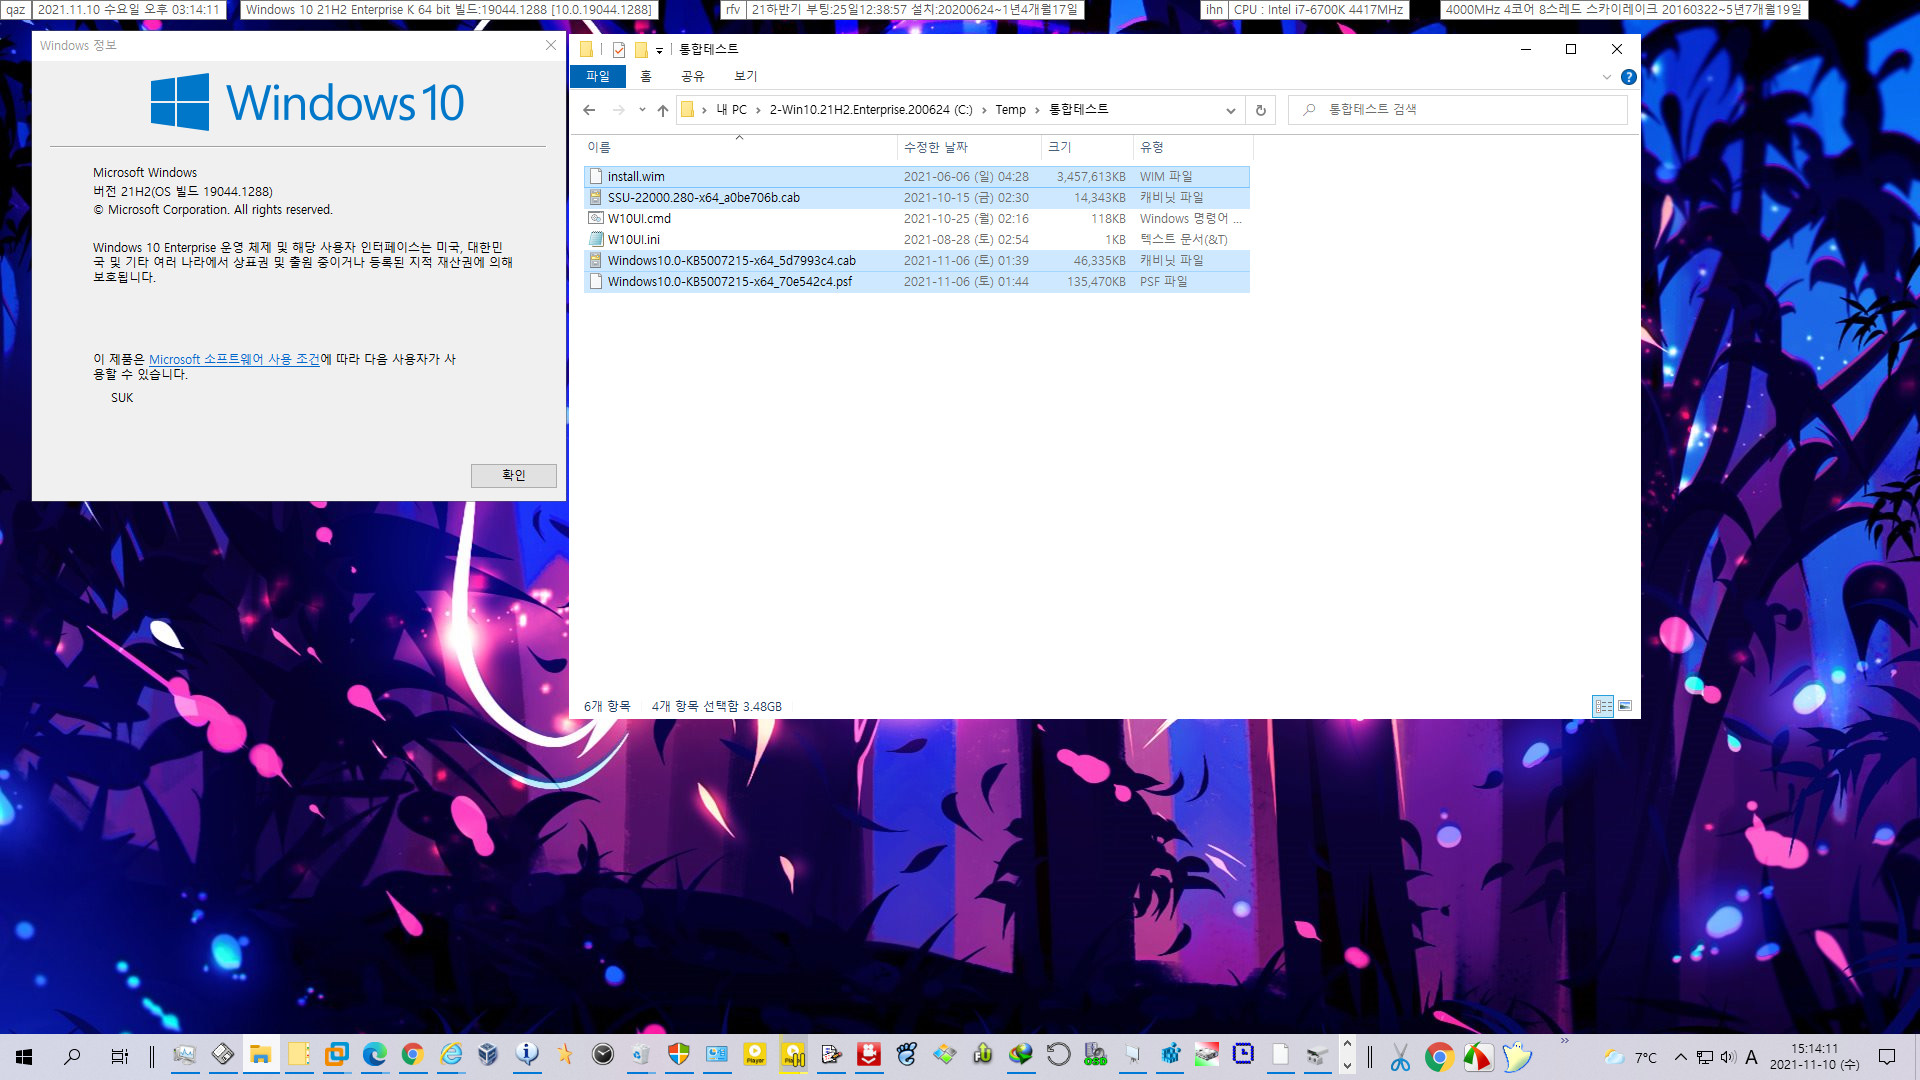This screenshot has width=1920, height=1080.
Task: Click the 내 PC breadcrumb in address bar
Action: [731, 110]
